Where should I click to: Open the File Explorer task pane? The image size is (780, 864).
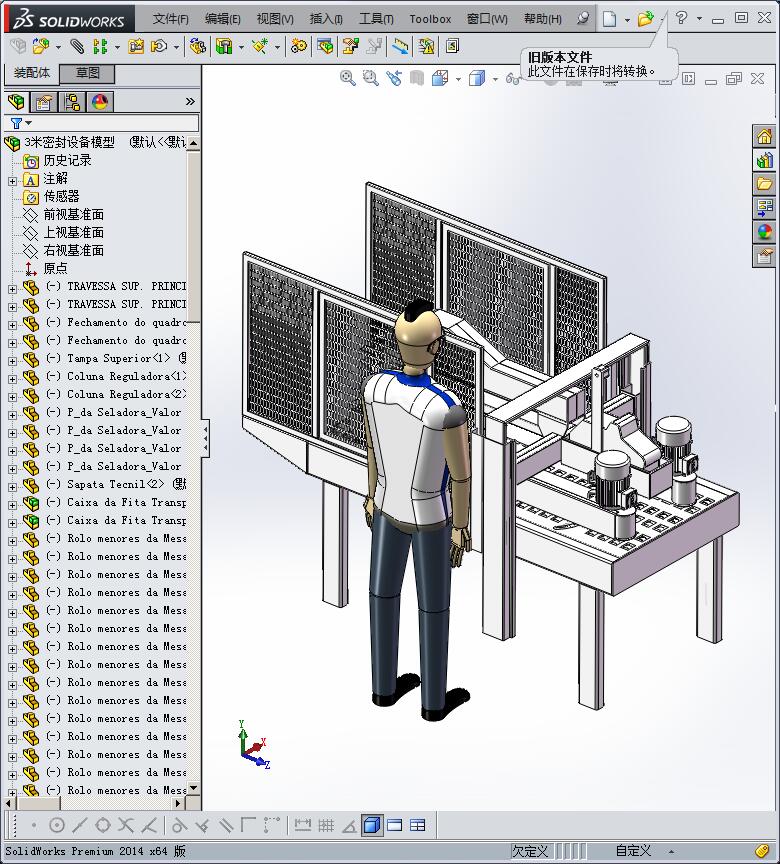pyautogui.click(x=764, y=184)
